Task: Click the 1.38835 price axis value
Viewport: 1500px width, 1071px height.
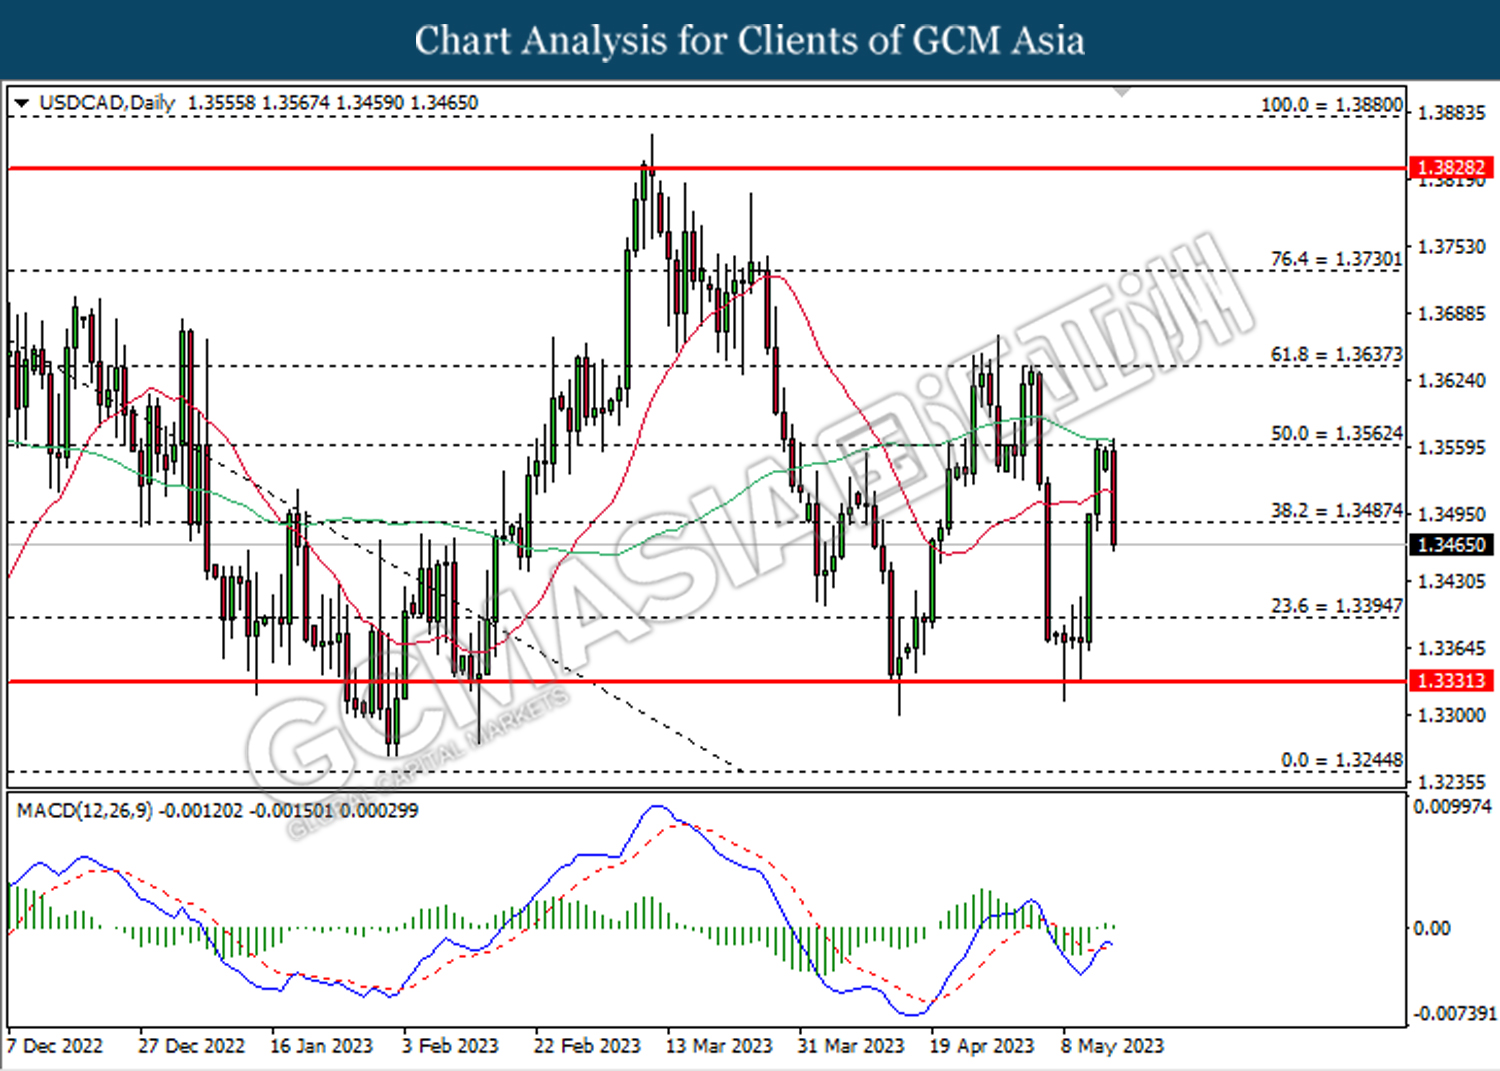Action: (x=1452, y=113)
